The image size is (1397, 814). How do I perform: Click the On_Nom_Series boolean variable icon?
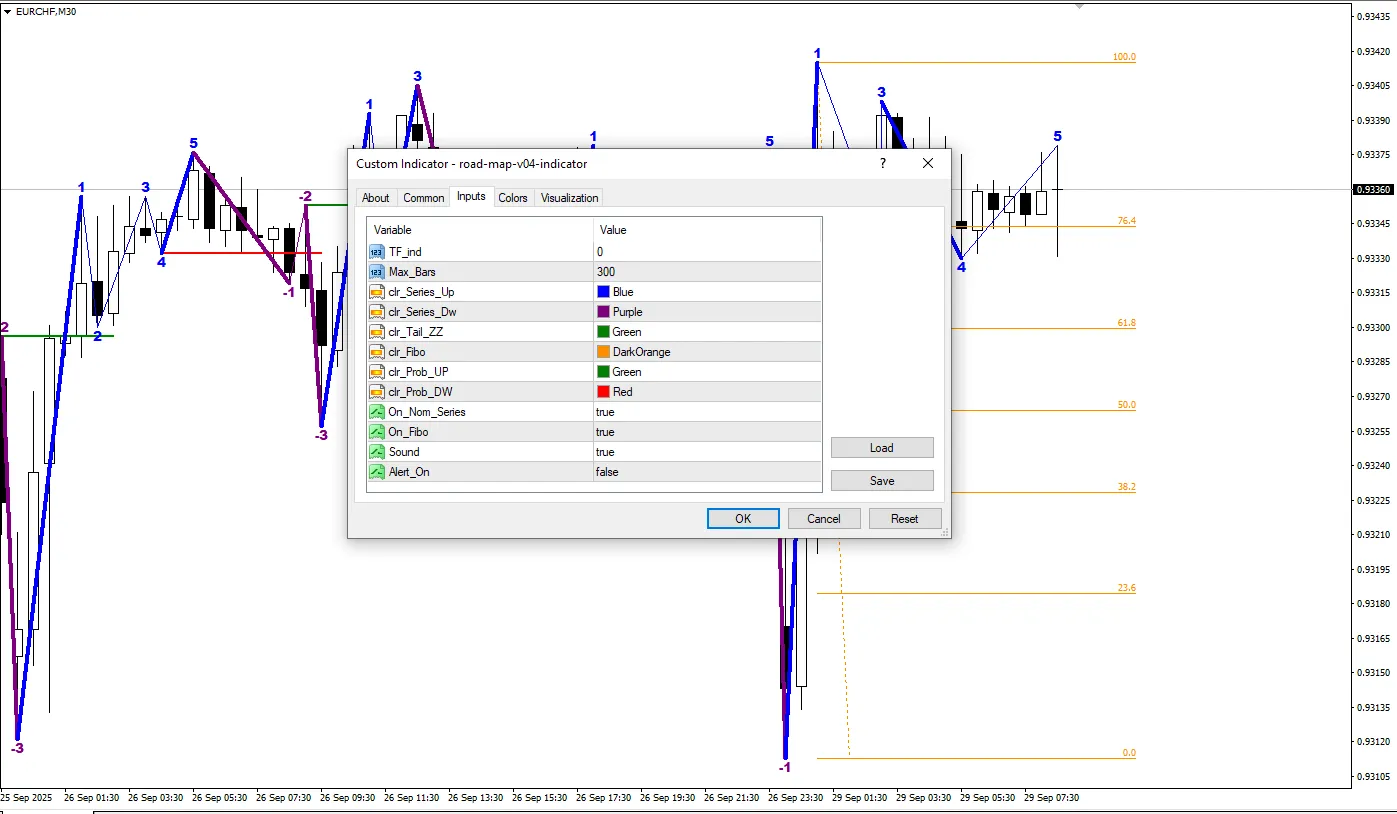point(377,412)
